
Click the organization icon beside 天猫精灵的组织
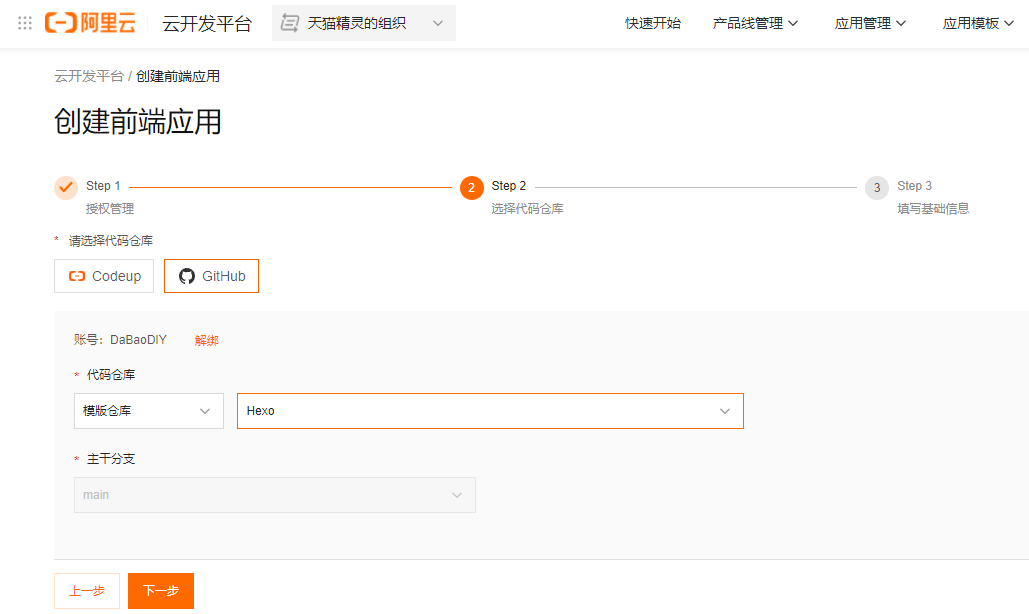289,24
